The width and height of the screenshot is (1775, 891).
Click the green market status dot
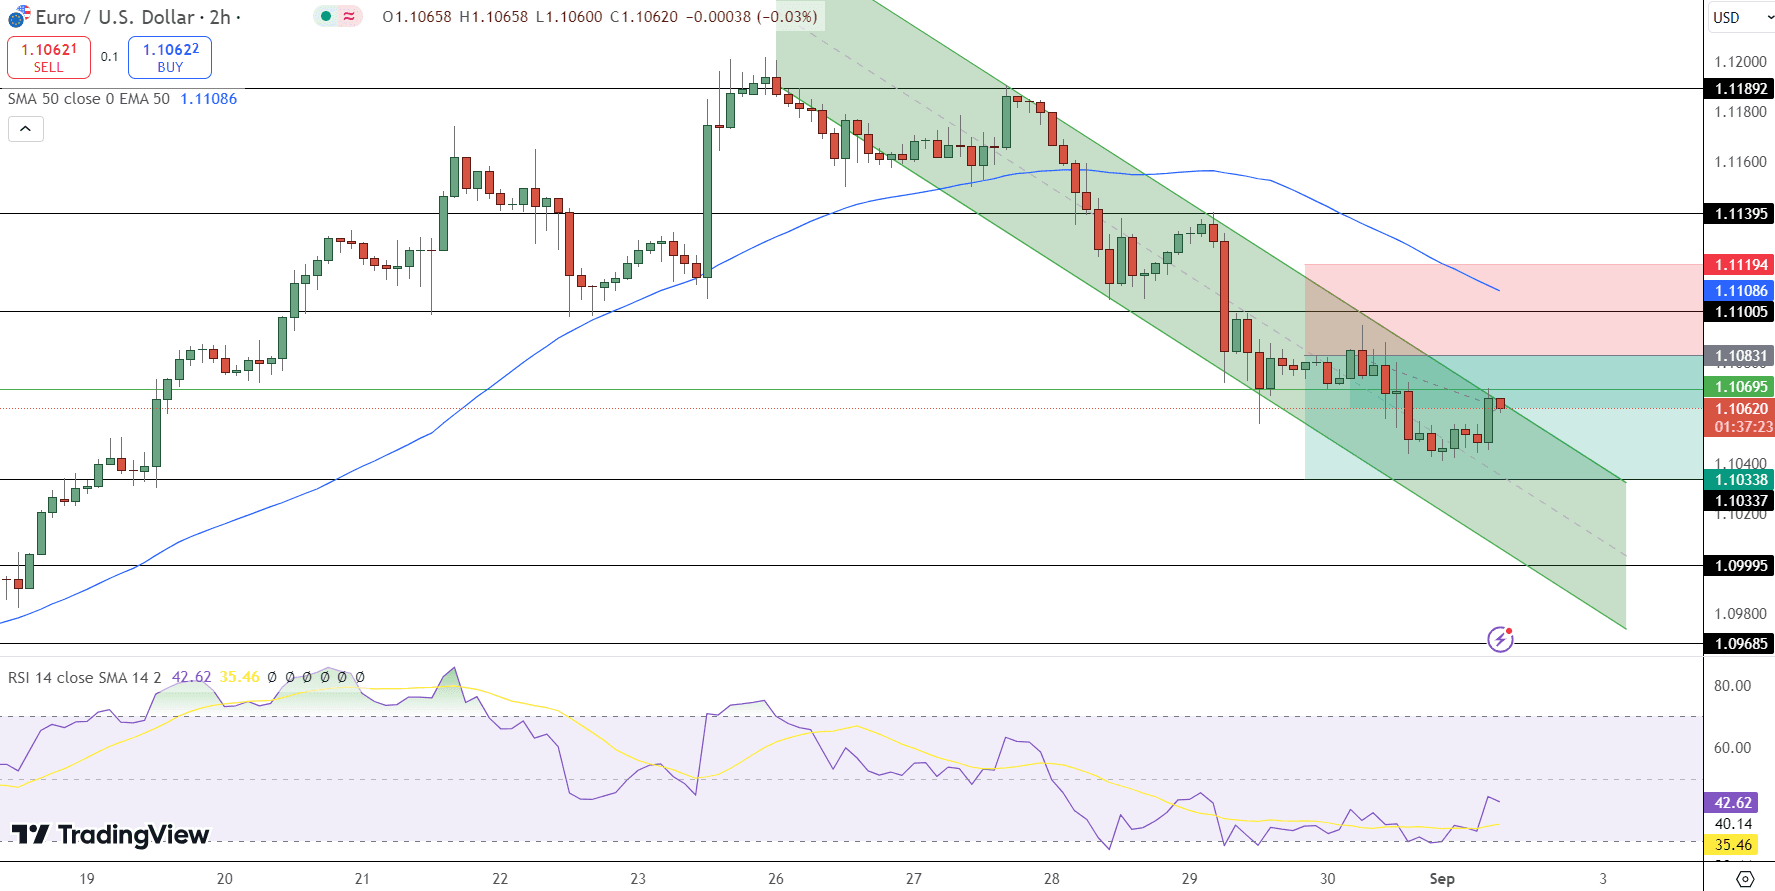click(x=326, y=16)
